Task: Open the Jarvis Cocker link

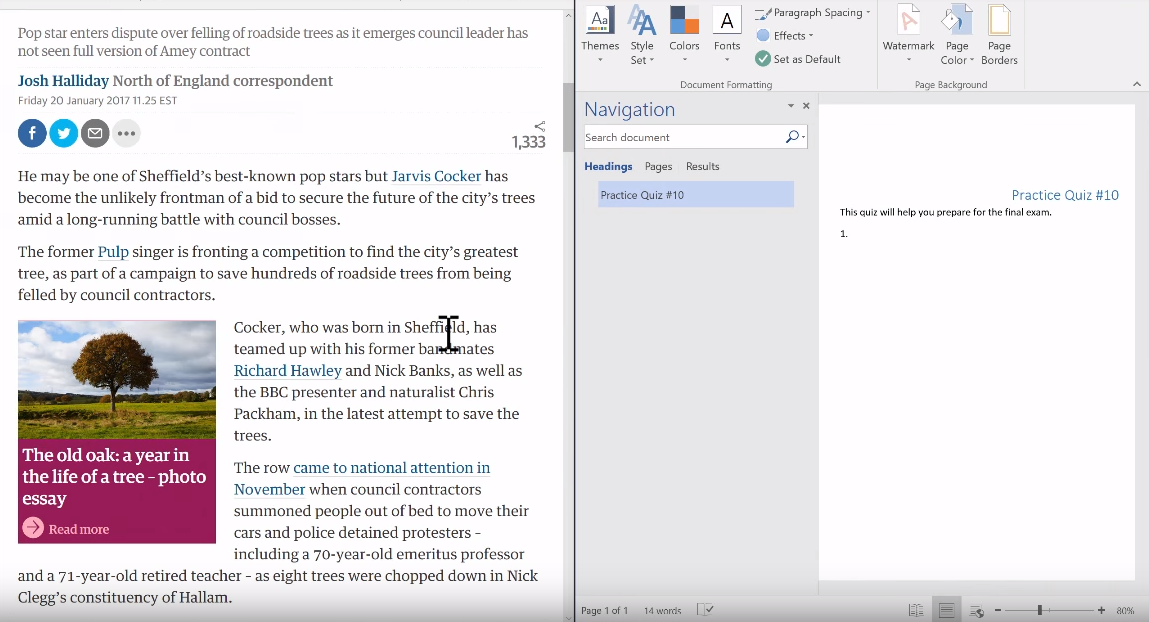Action: (436, 176)
